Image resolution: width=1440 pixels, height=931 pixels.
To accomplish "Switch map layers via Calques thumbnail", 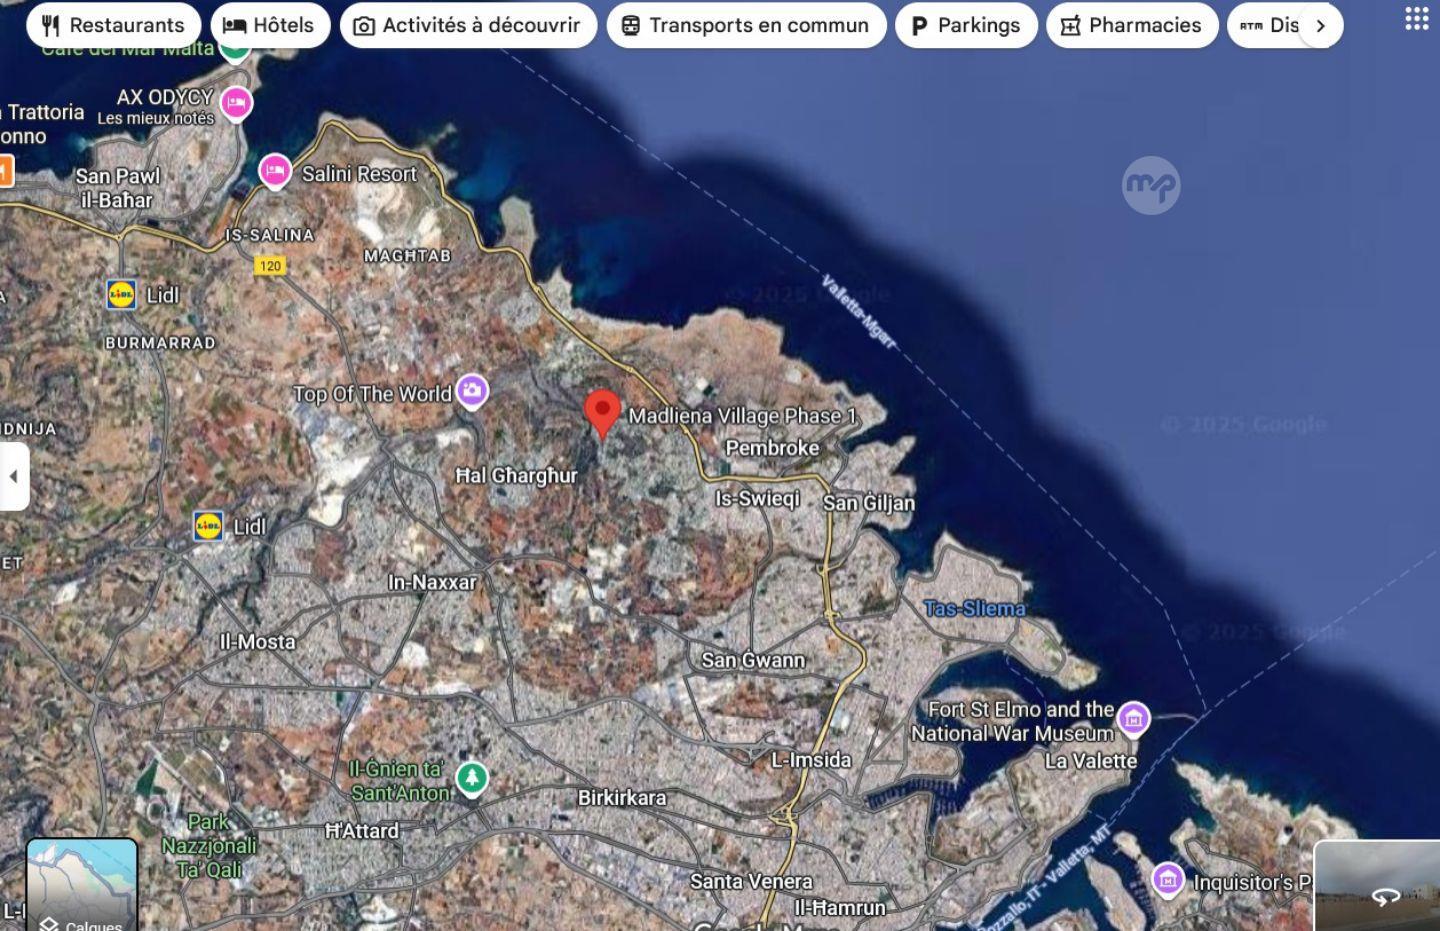I will (81, 886).
